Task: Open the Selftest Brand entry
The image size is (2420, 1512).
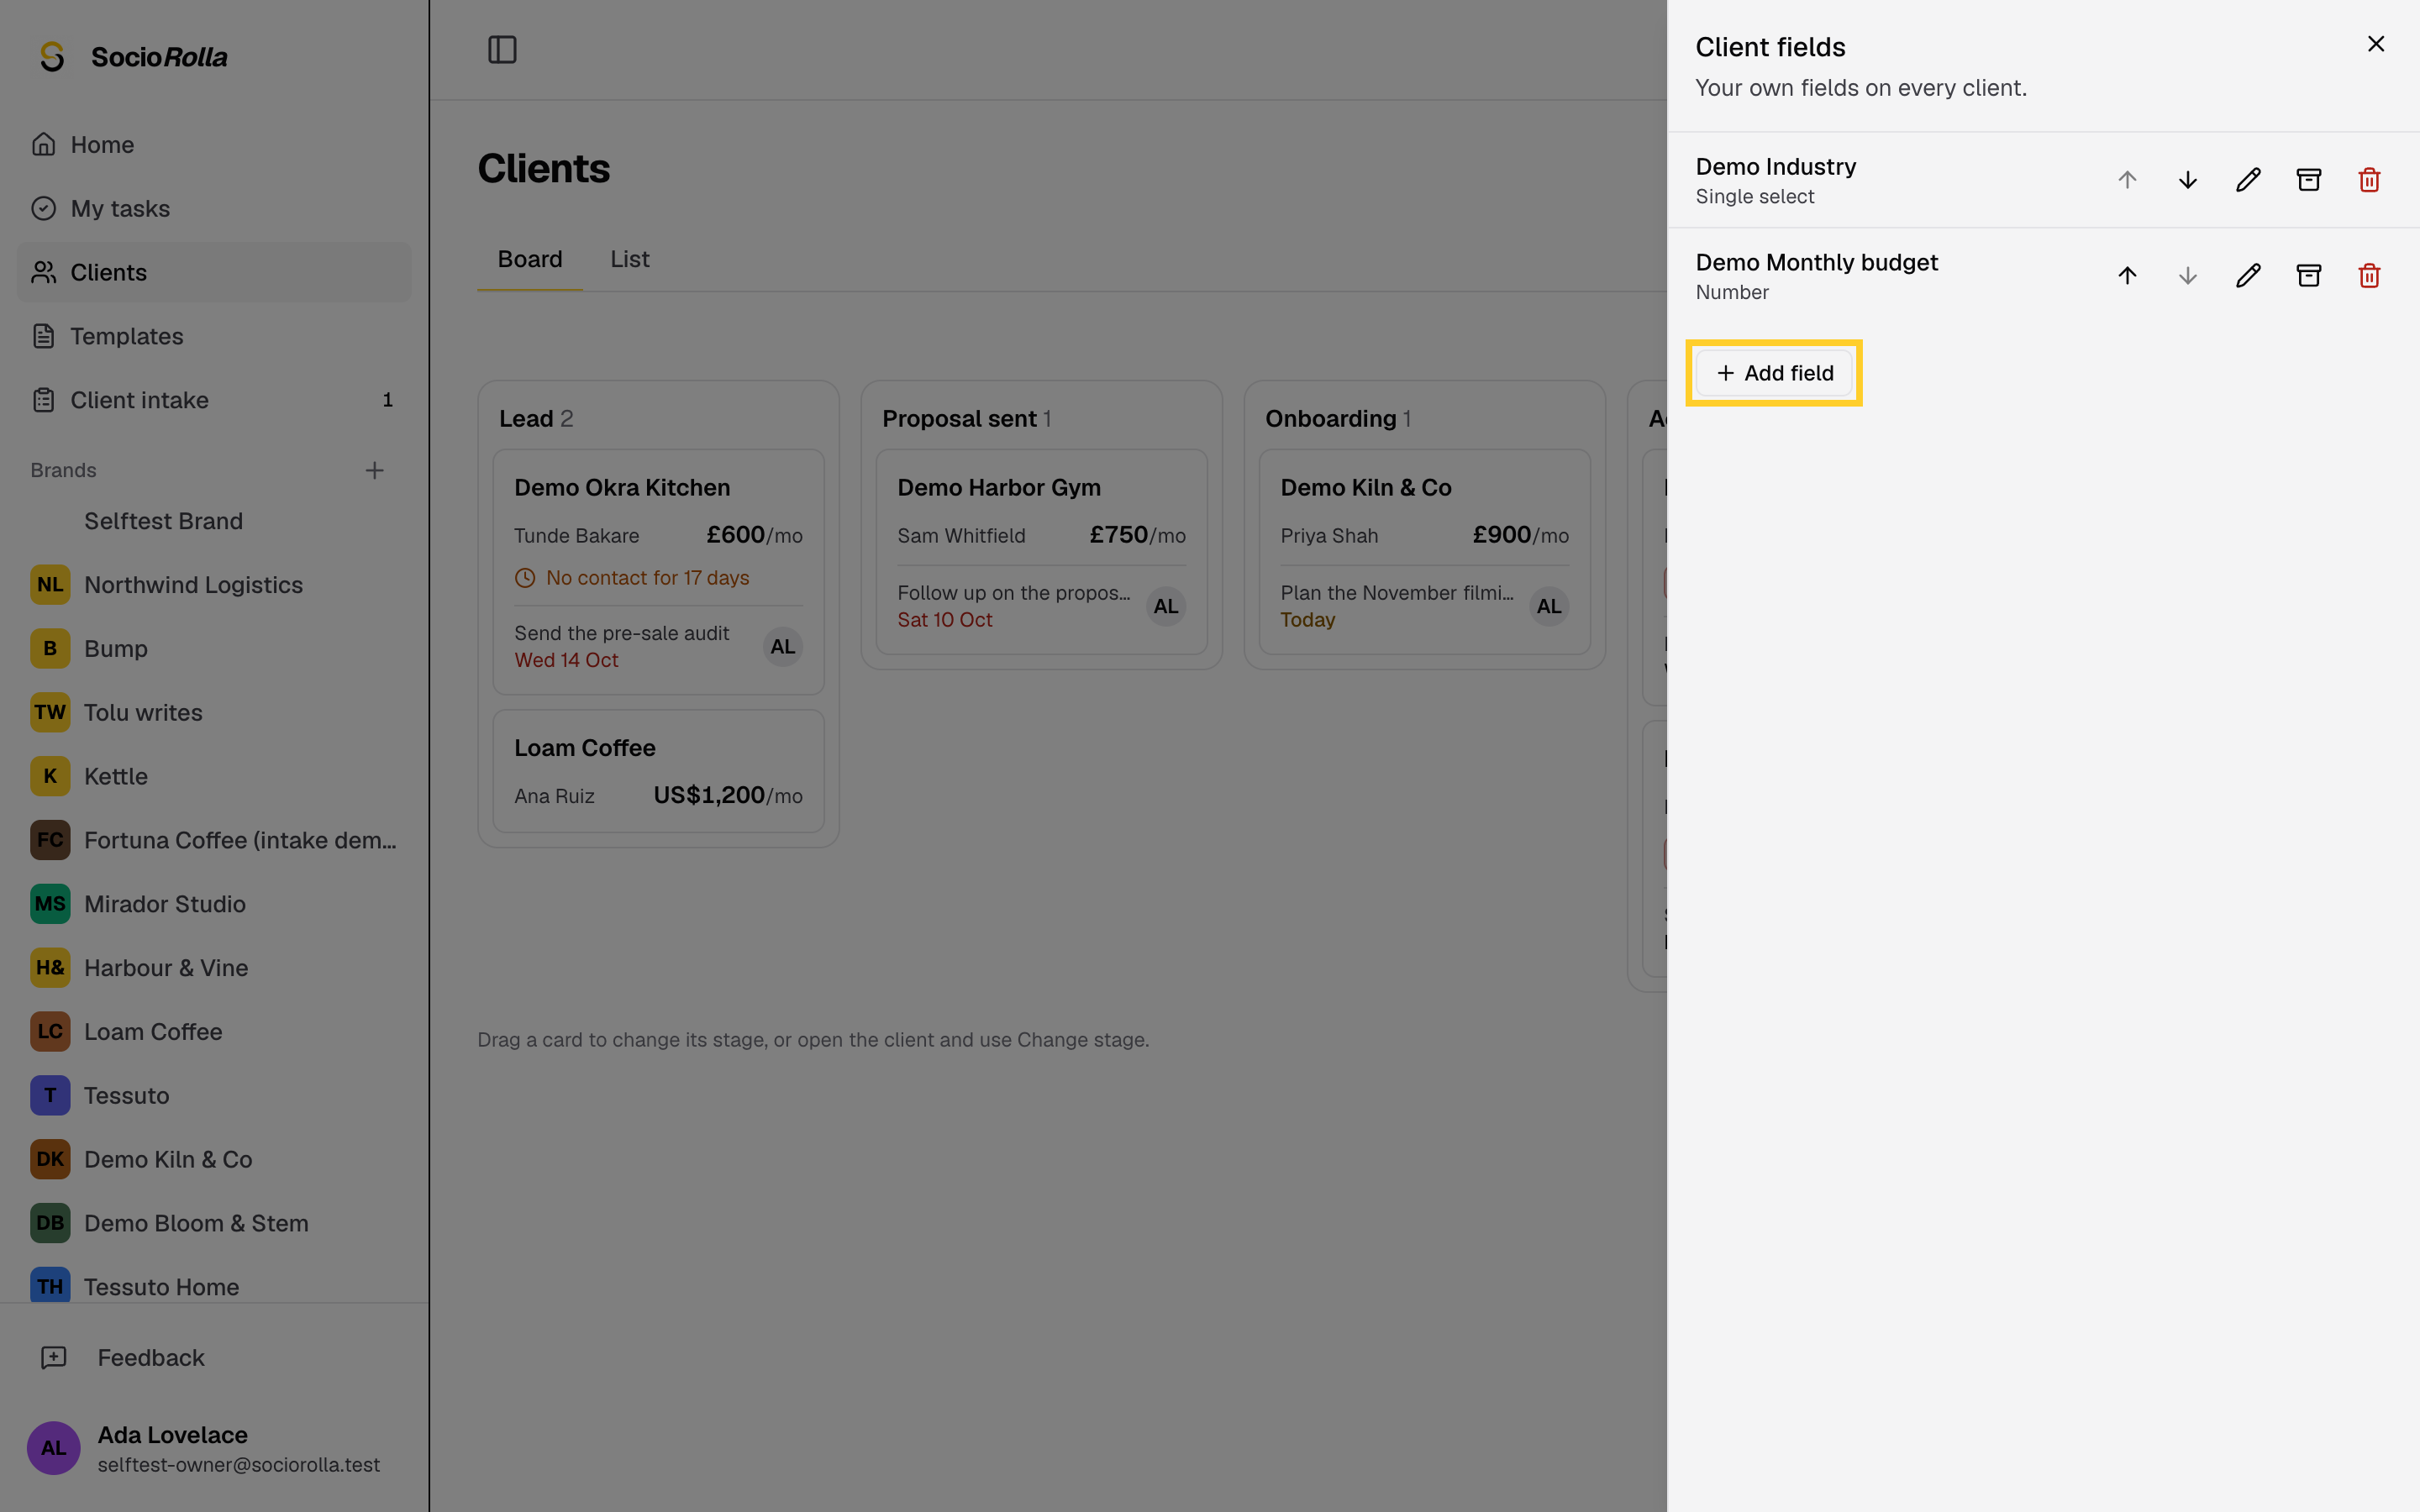Action: click(214, 521)
